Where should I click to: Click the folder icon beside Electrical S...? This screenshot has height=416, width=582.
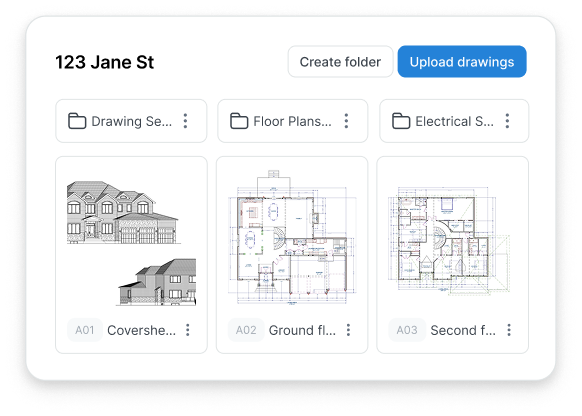click(401, 121)
